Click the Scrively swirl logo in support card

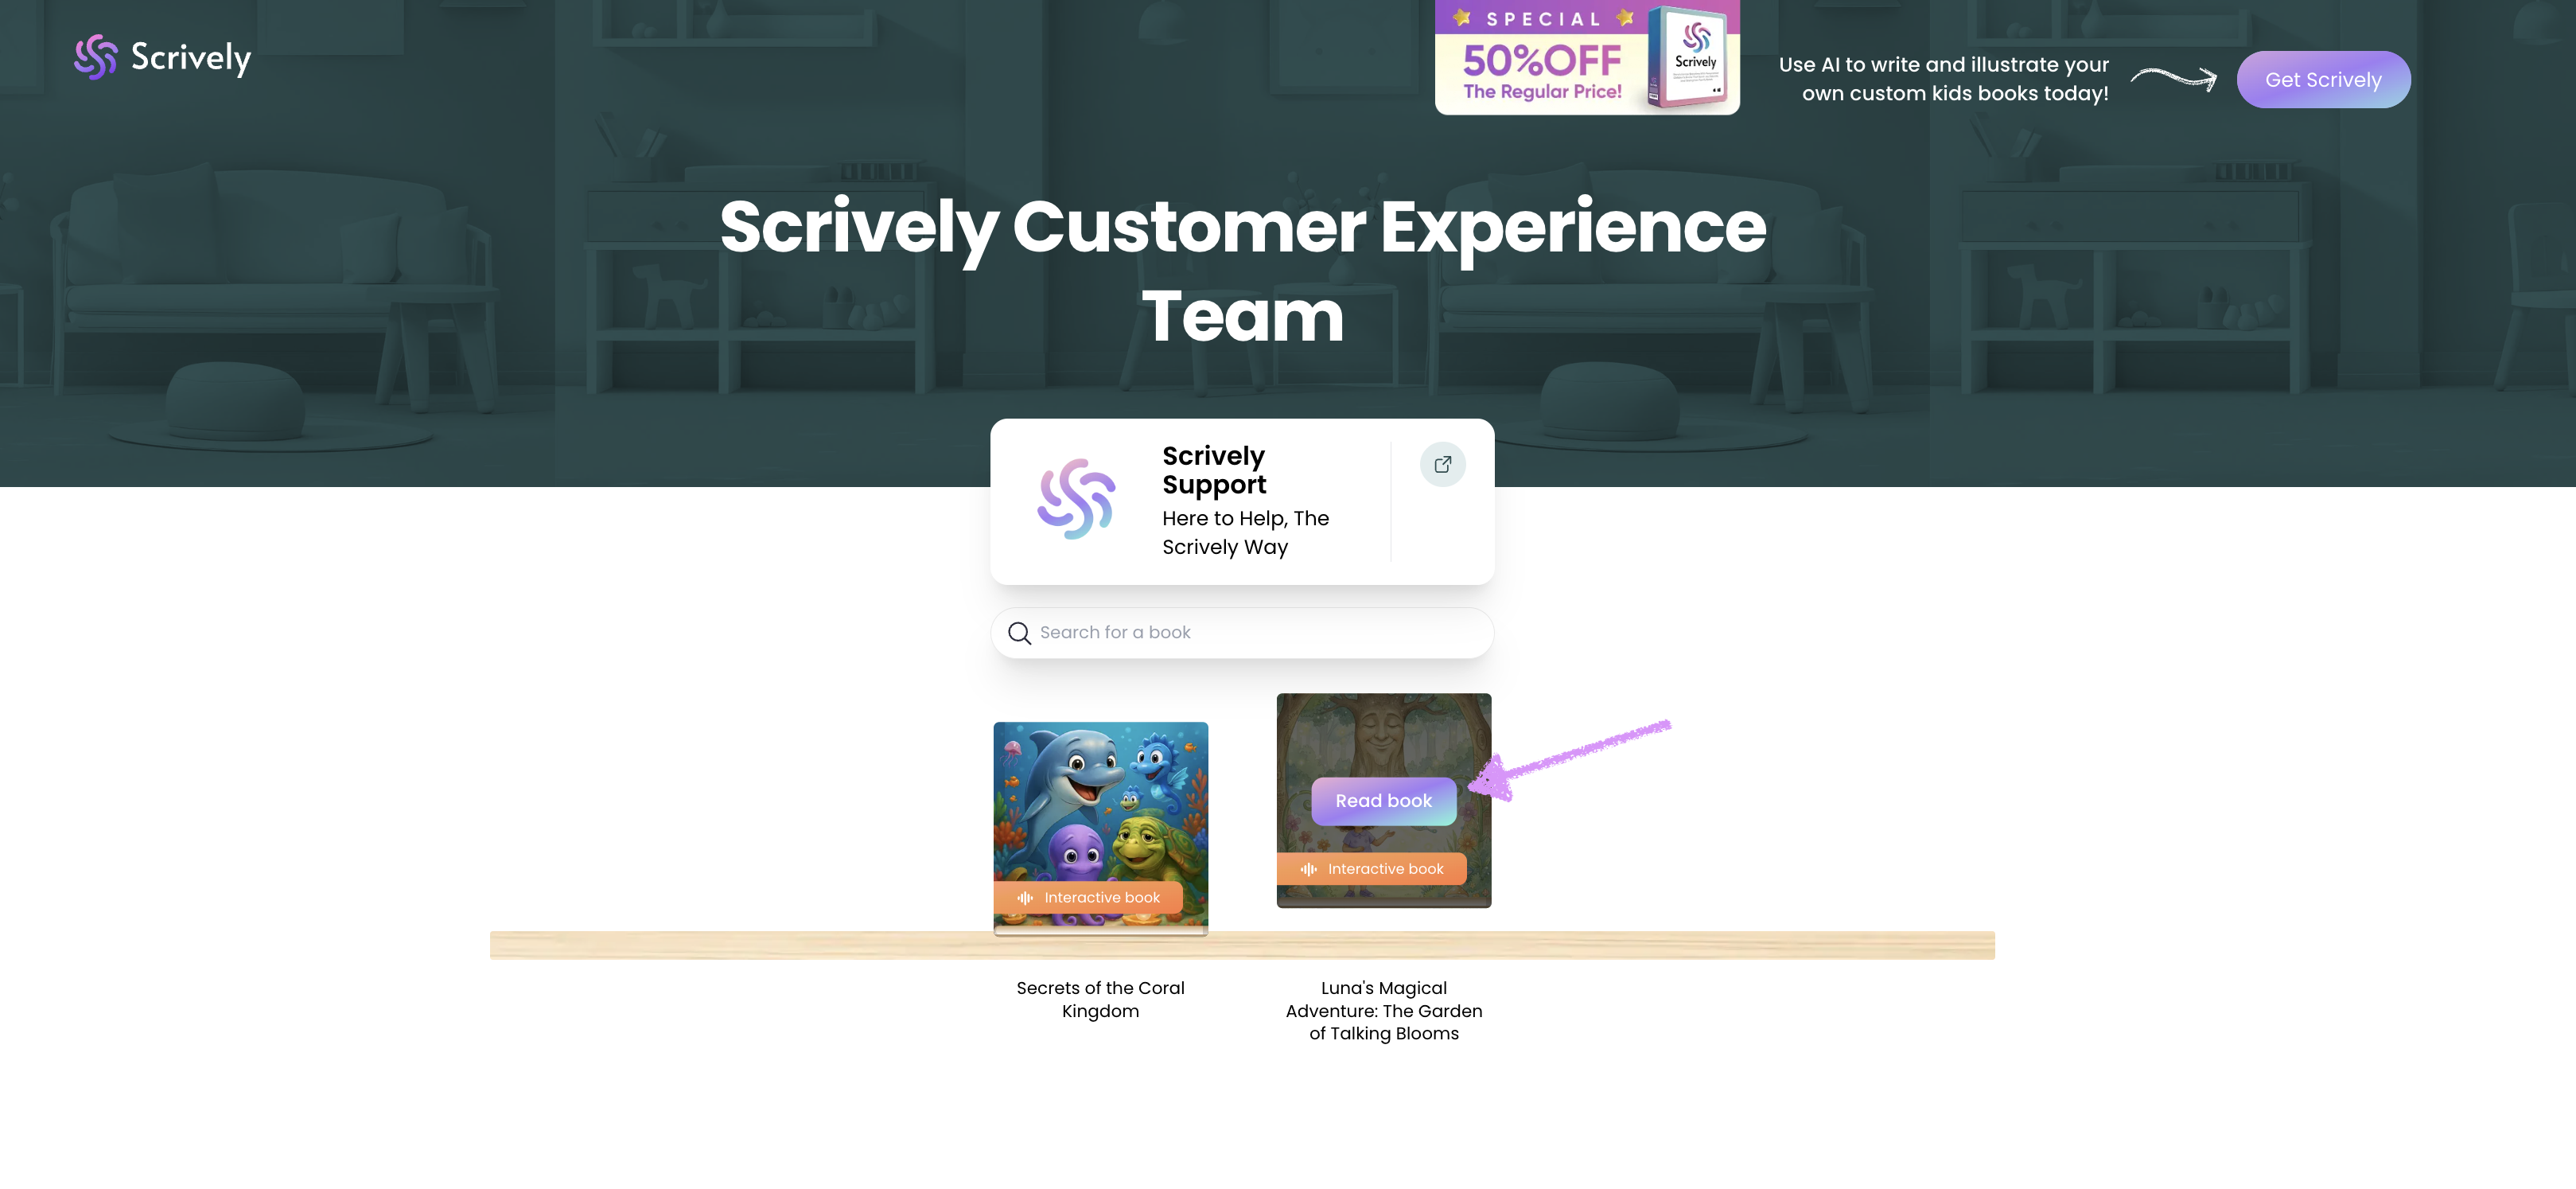click(x=1076, y=500)
